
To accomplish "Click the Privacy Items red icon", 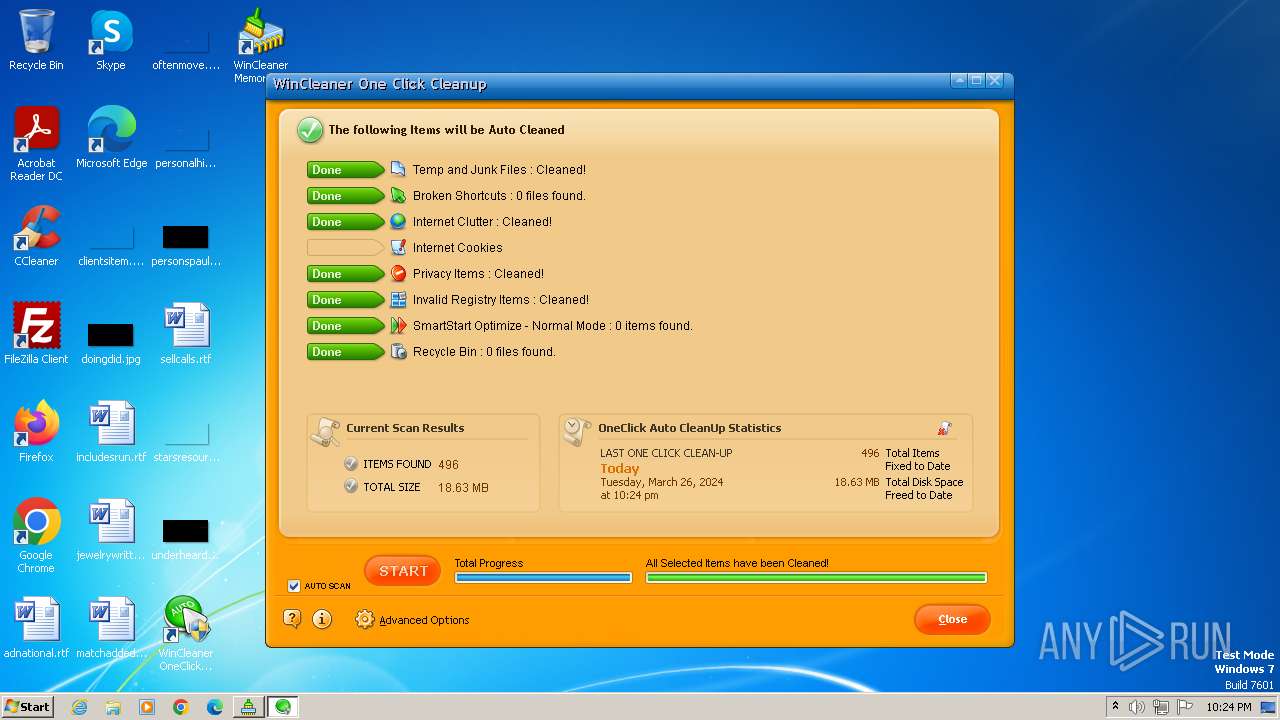I will [398, 273].
